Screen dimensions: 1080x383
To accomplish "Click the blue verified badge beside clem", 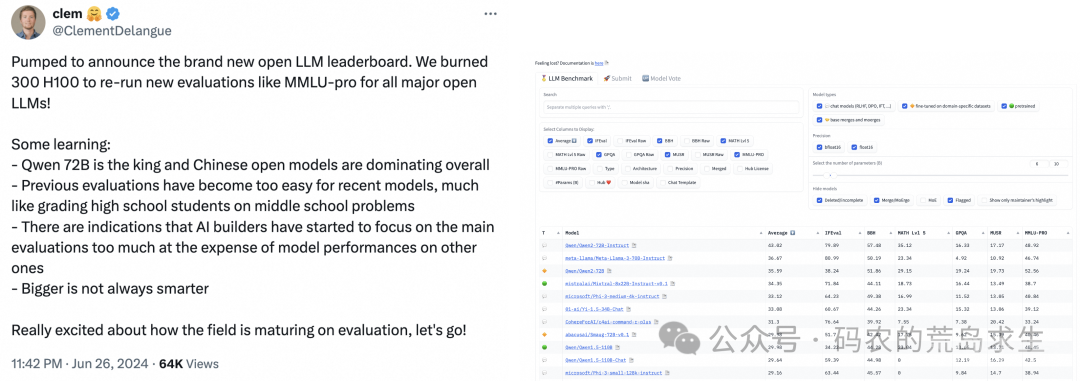I will 112,14.
